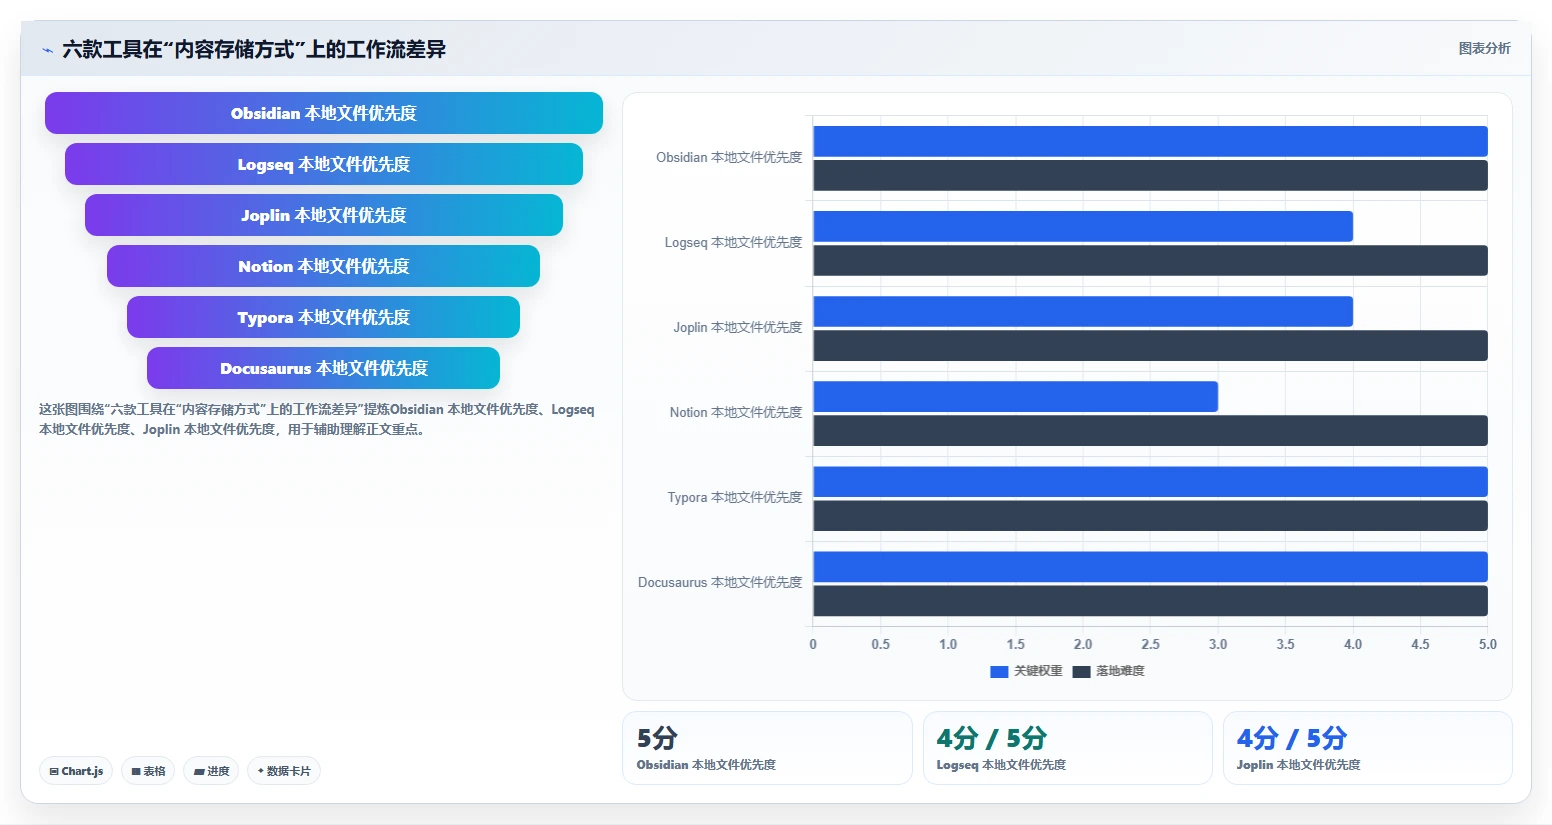The width and height of the screenshot is (1552, 825).
Task: Select the Logseq 本地文件优先度 funnel bar
Action: click(324, 164)
